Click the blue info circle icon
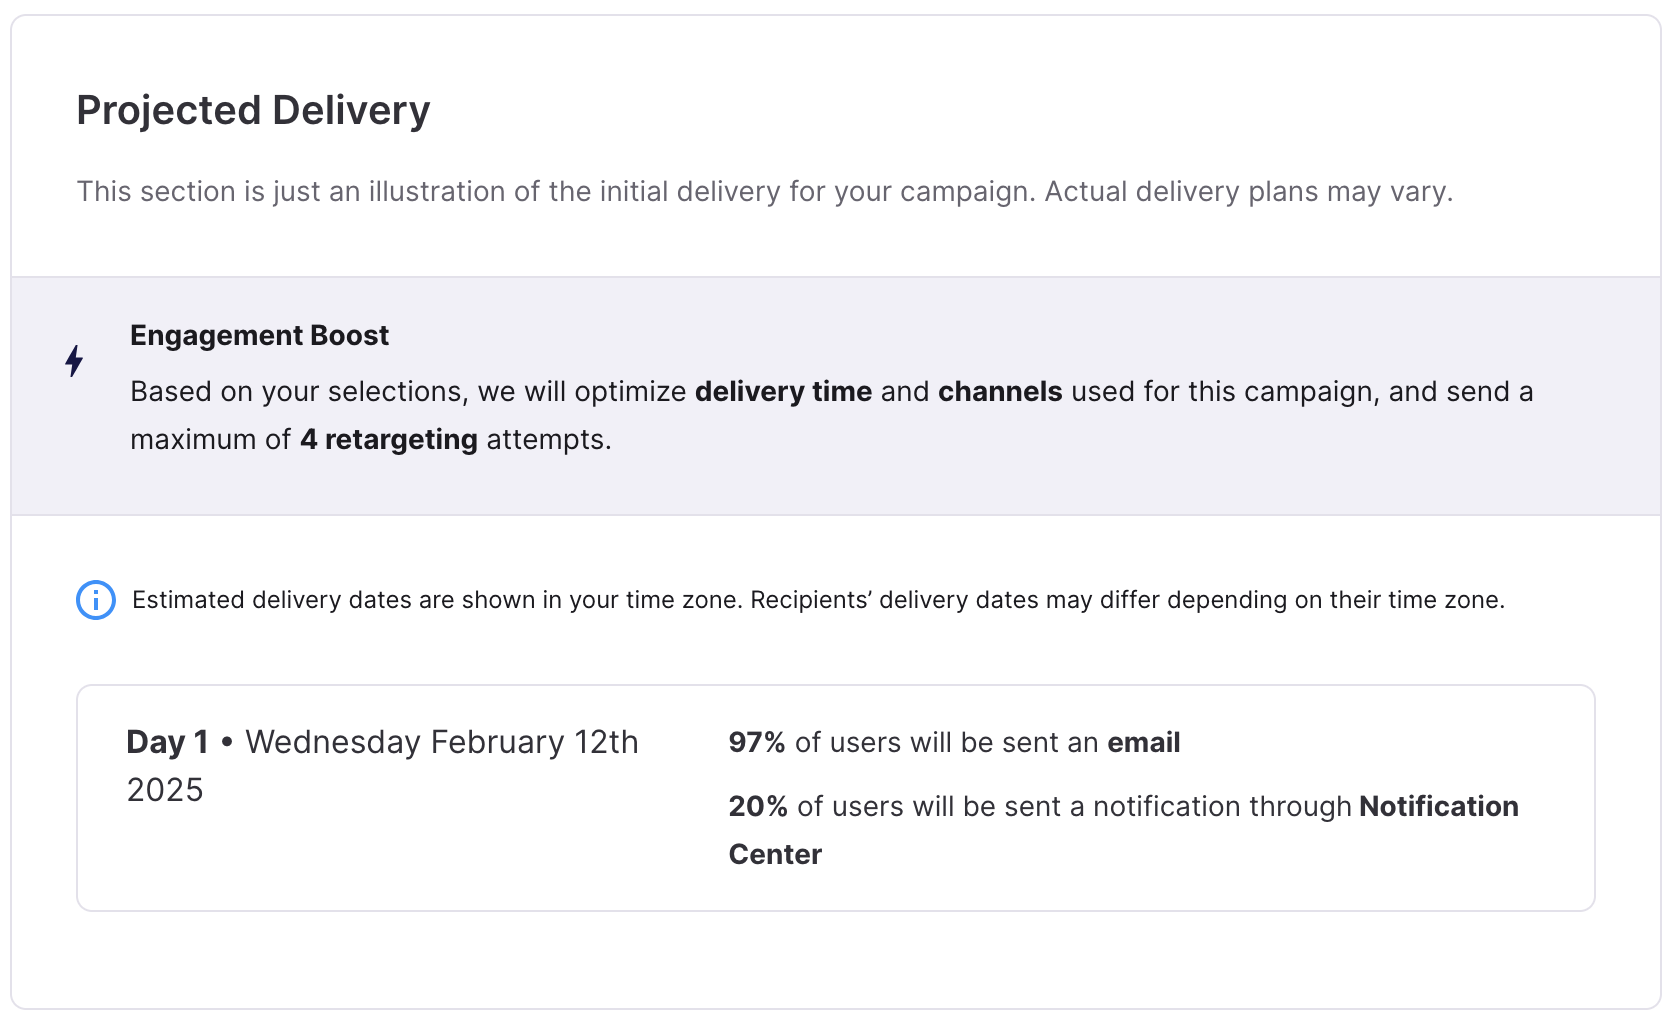Screen dimensions: 1670x1026 pos(96,600)
